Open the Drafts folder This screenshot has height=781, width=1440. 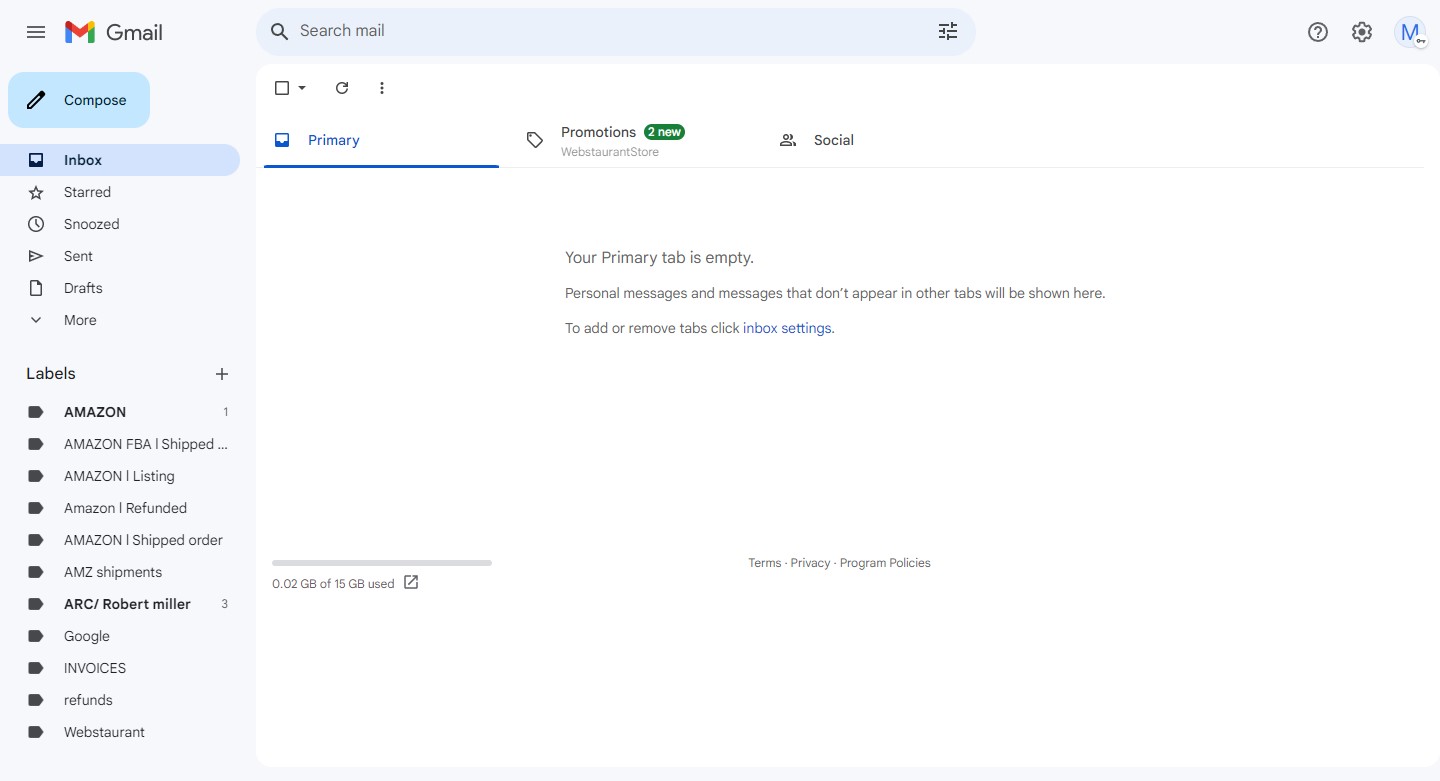[120, 288]
